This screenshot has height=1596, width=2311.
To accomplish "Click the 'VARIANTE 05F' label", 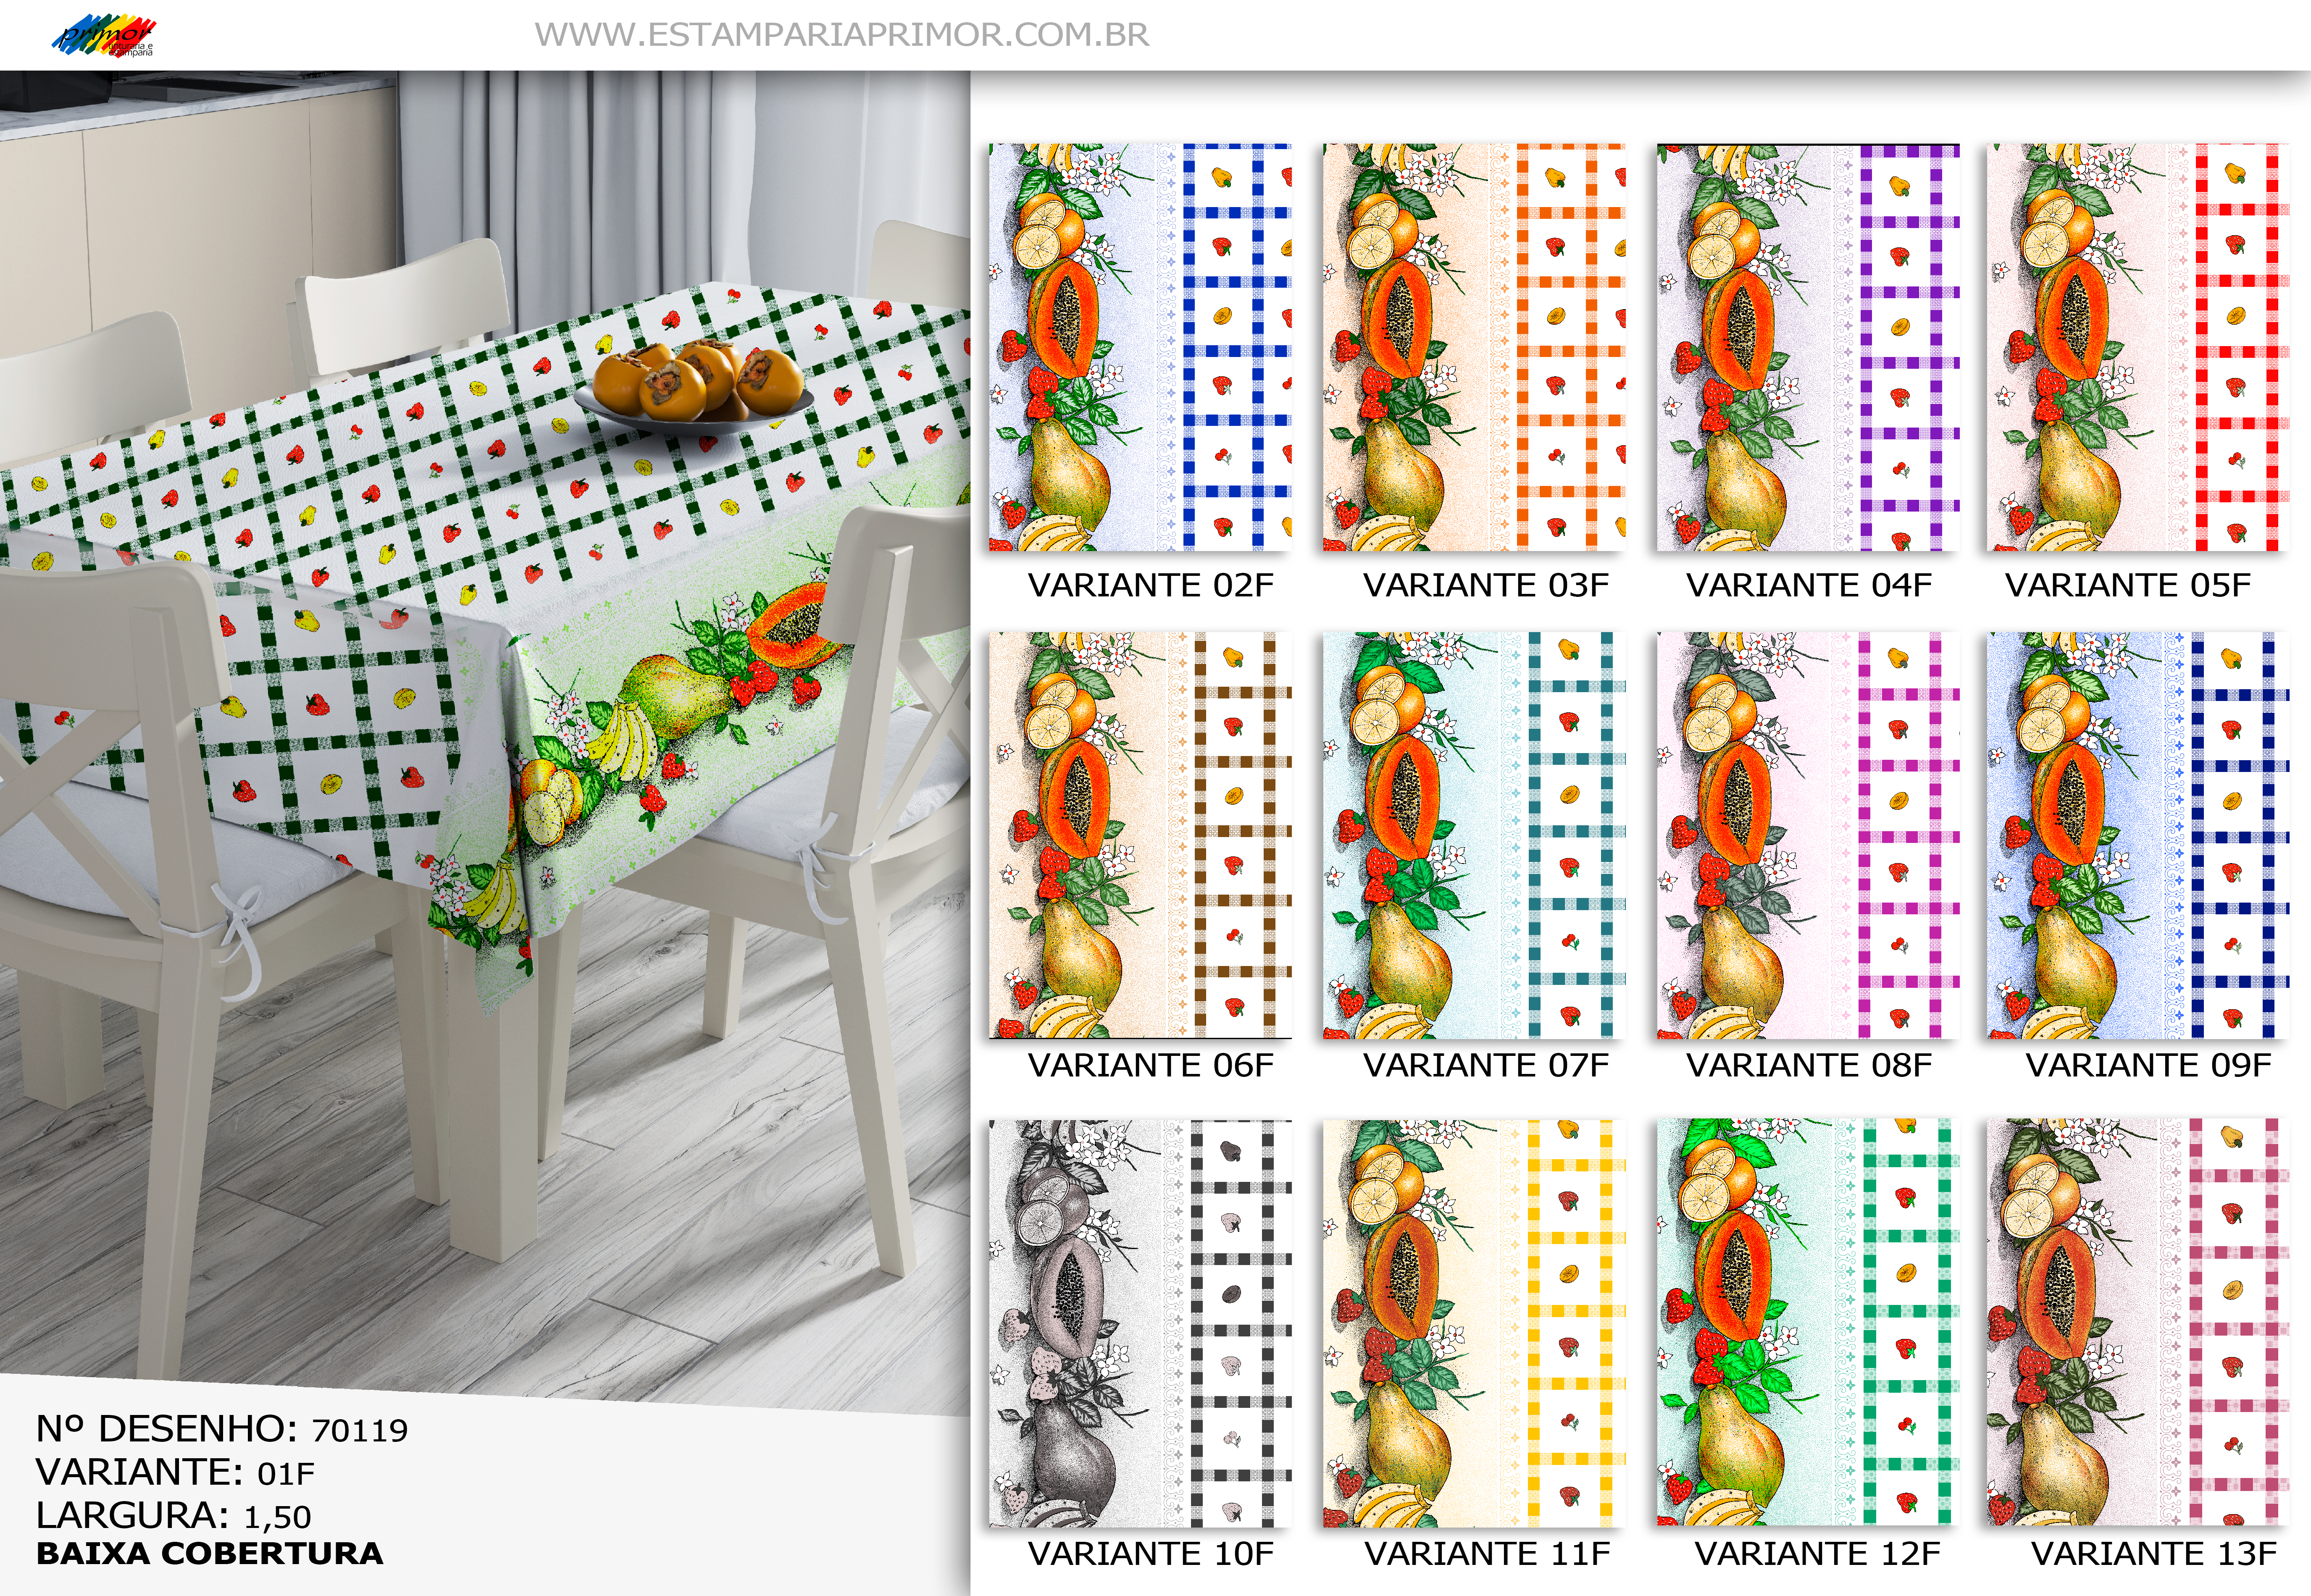I will 2128,585.
